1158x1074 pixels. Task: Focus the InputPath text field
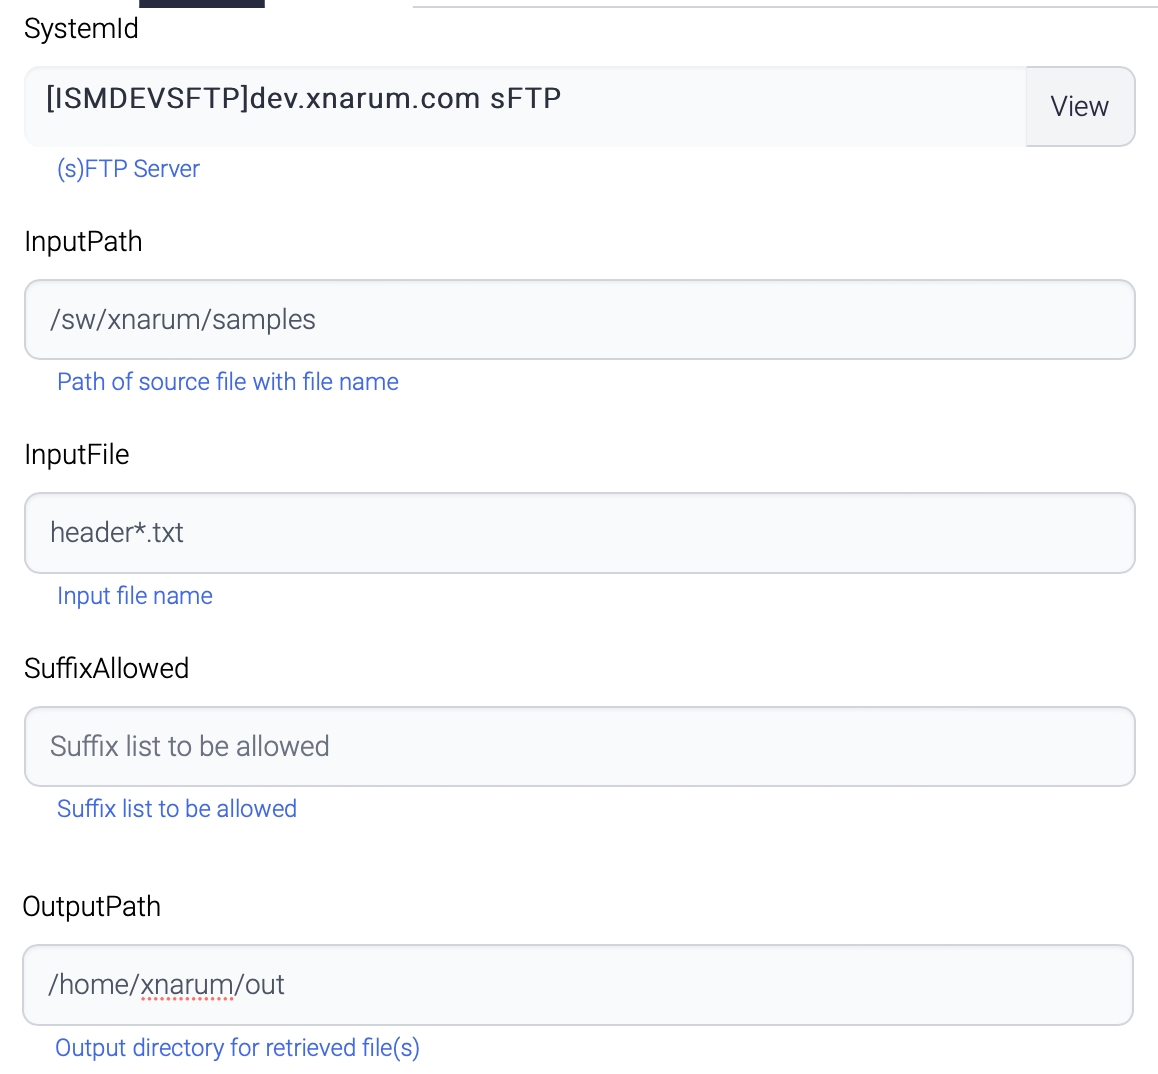pyautogui.click(x=579, y=320)
